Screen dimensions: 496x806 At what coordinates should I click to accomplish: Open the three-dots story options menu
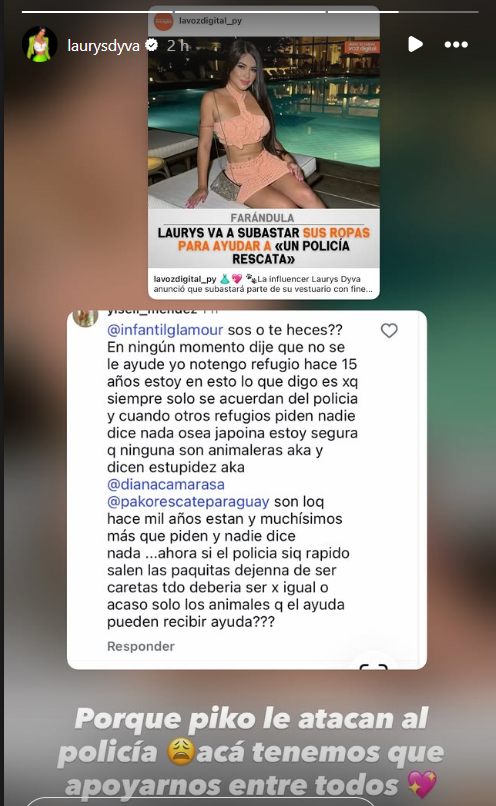click(456, 45)
